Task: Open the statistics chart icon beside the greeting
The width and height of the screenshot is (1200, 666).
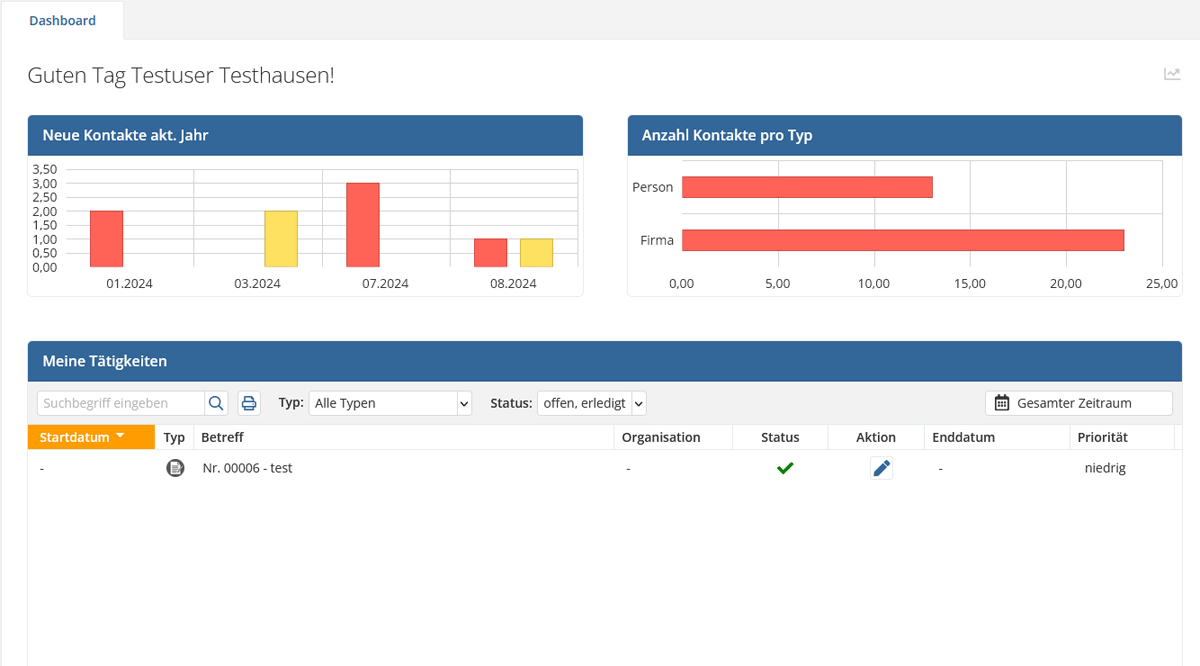Action: (1172, 74)
